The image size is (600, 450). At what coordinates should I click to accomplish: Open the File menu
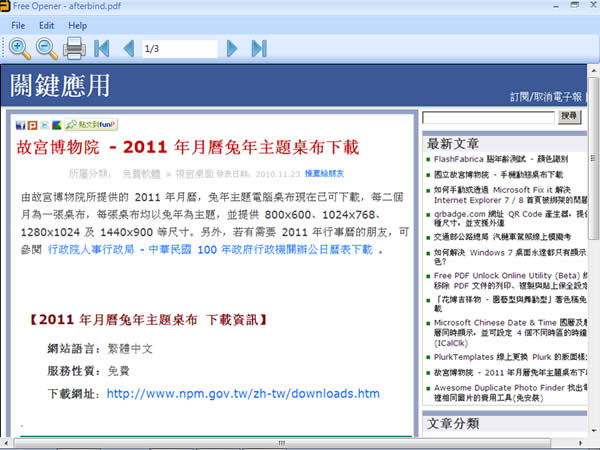(18, 26)
